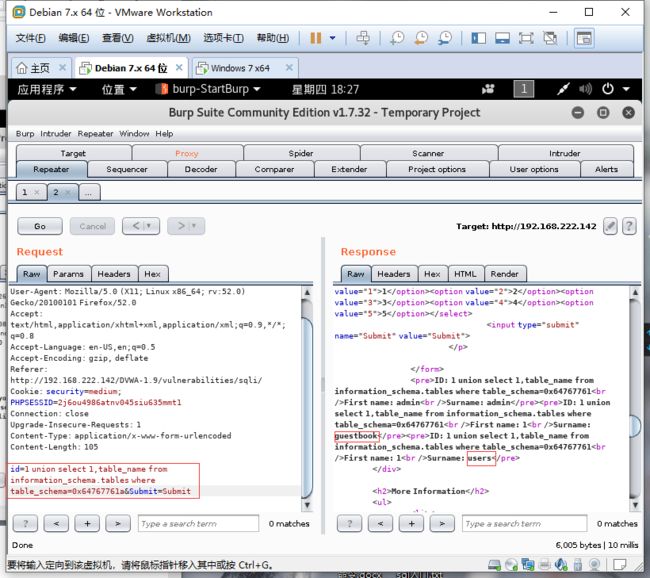The height and width of the screenshot is (578, 650).
Task: Switch to the Proxy tab
Action: pyautogui.click(x=187, y=153)
